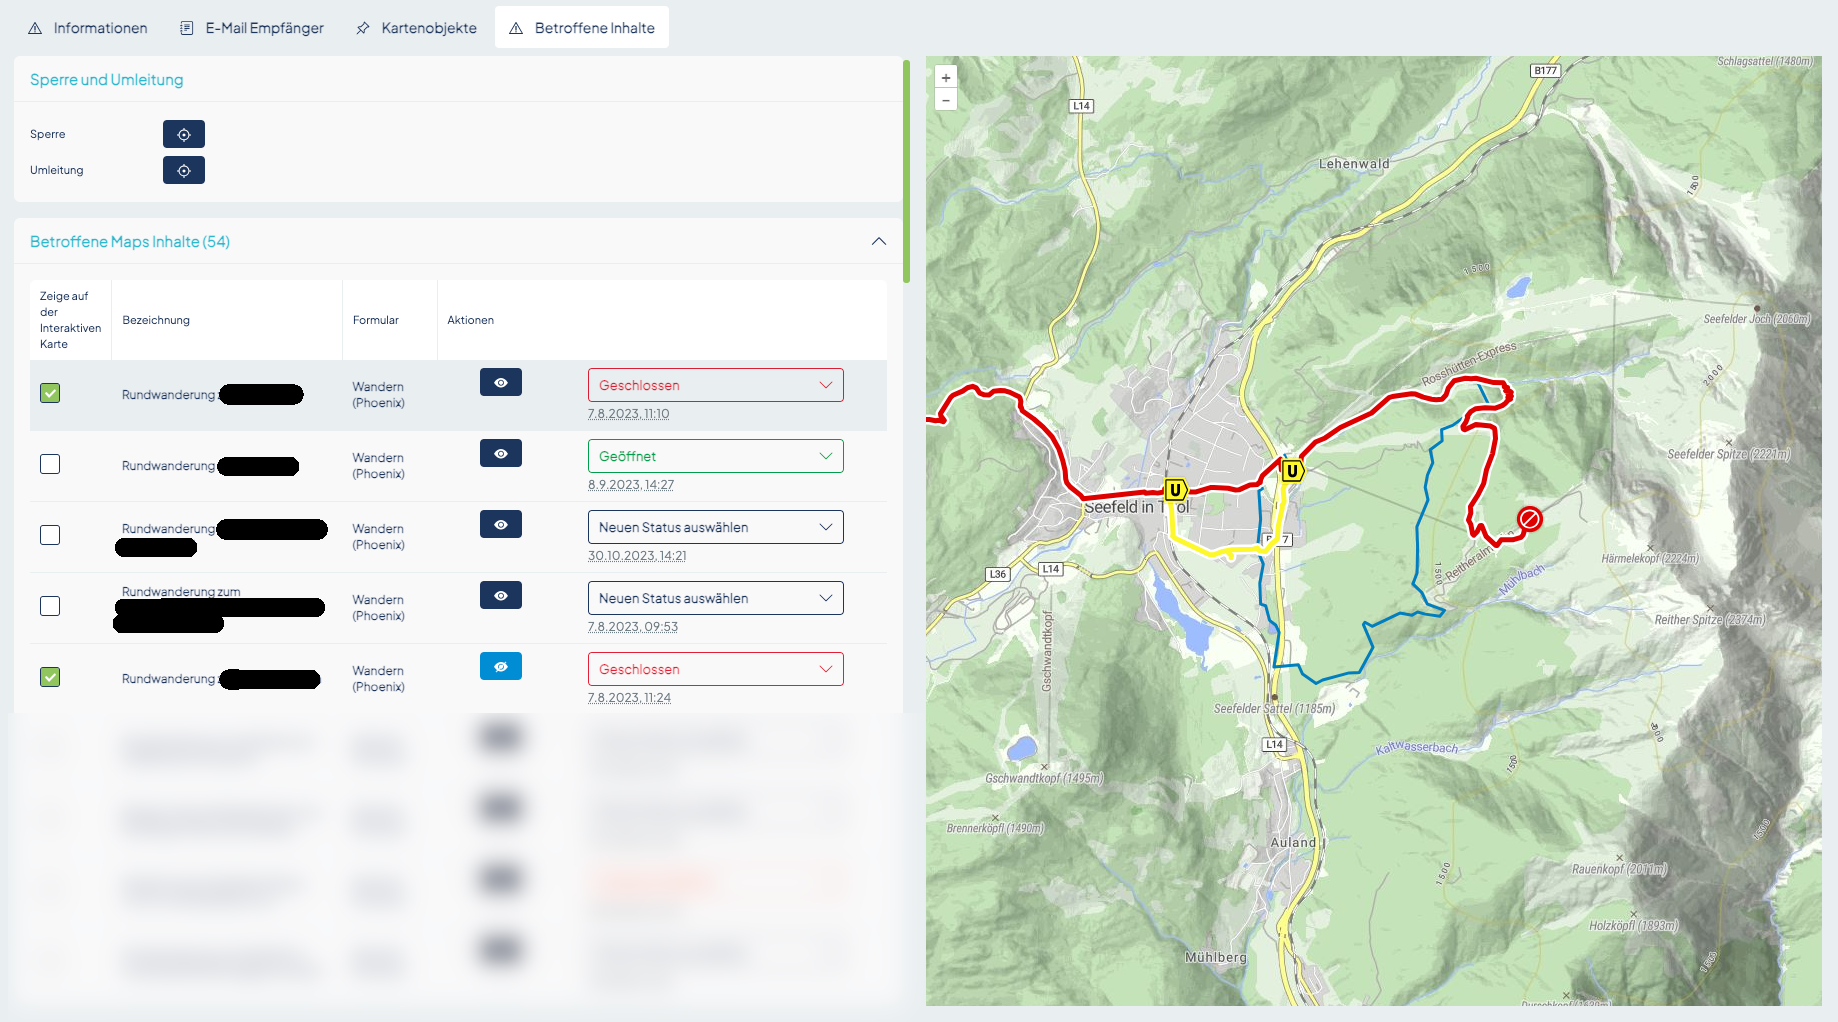
Task: Open the 7.8.2023, 11:10 timestamp link
Action: point(629,414)
